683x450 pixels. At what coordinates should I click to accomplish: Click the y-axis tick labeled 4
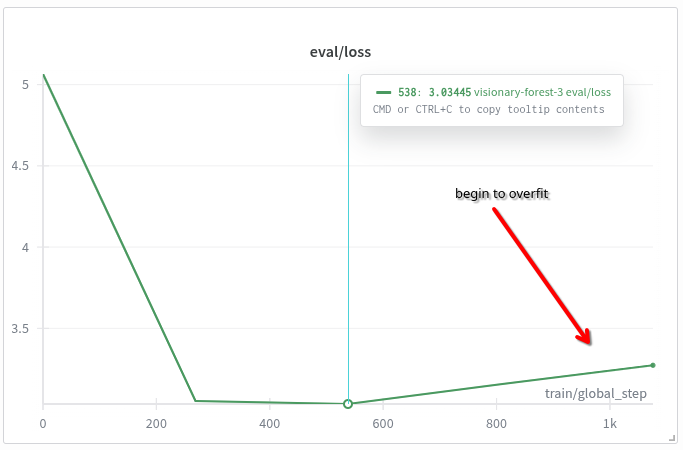pyautogui.click(x=24, y=248)
